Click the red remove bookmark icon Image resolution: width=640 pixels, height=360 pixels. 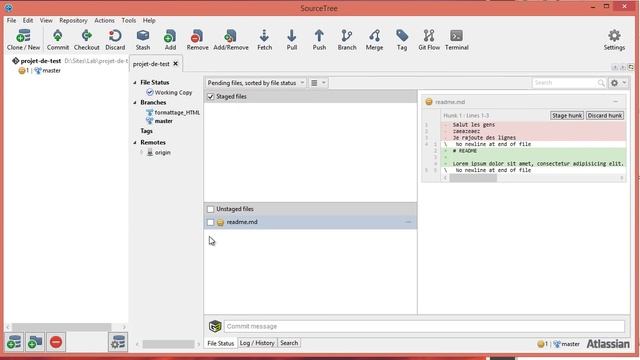tap(56, 342)
